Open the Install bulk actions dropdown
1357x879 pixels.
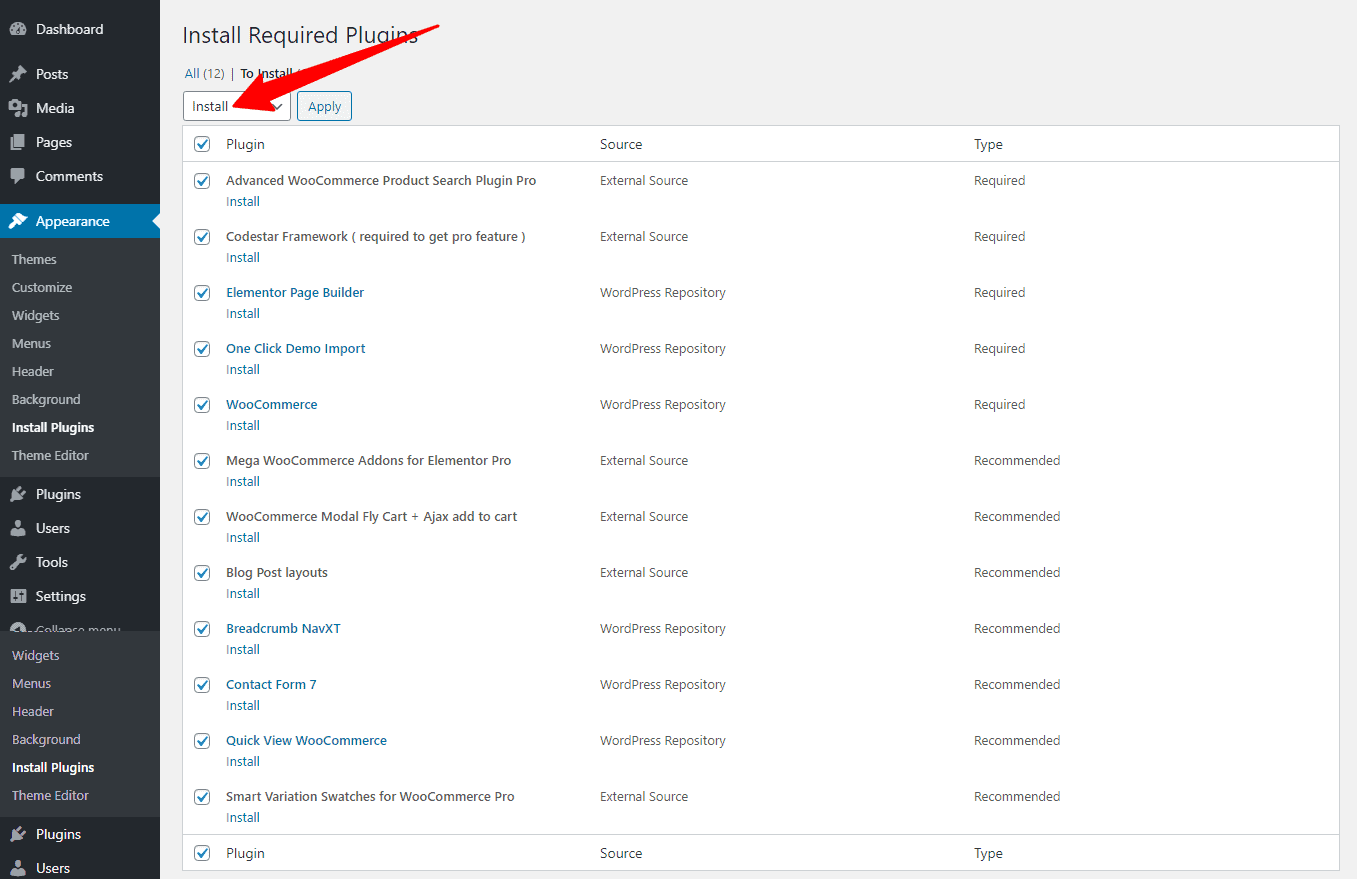click(x=236, y=106)
